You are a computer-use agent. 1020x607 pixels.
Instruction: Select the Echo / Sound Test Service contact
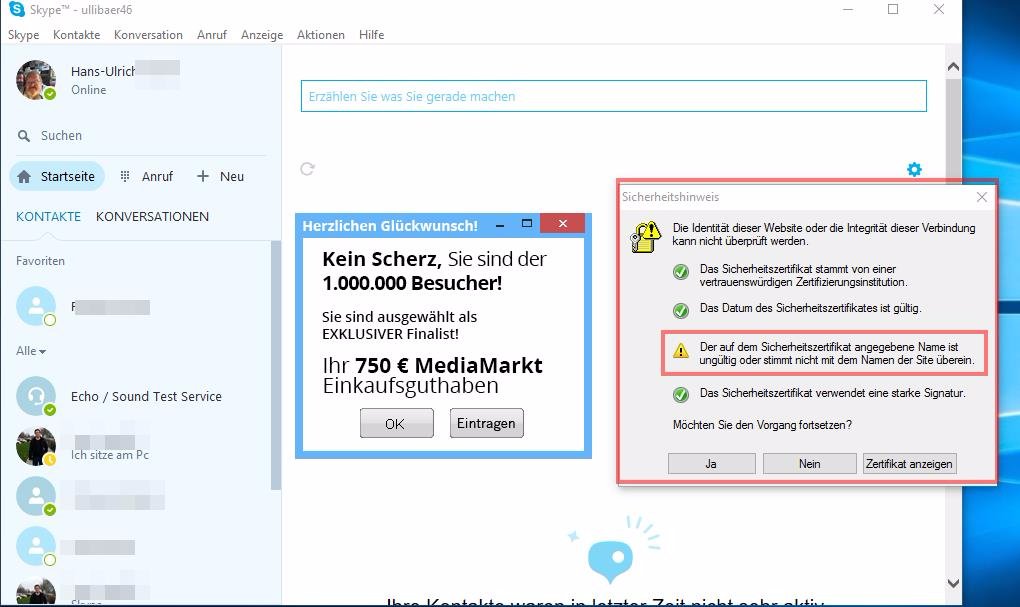[x=139, y=396]
